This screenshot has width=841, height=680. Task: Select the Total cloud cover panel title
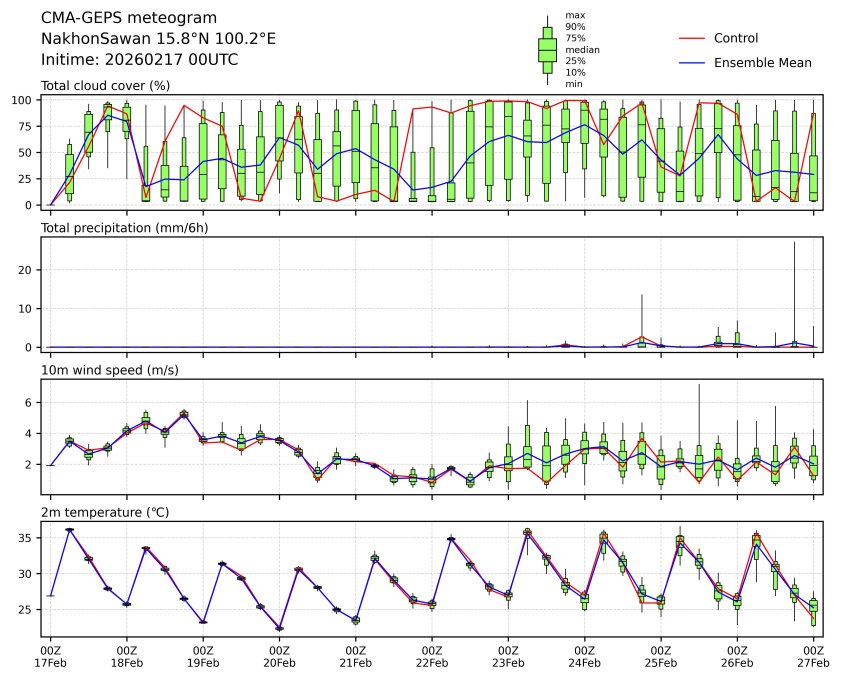point(105,86)
